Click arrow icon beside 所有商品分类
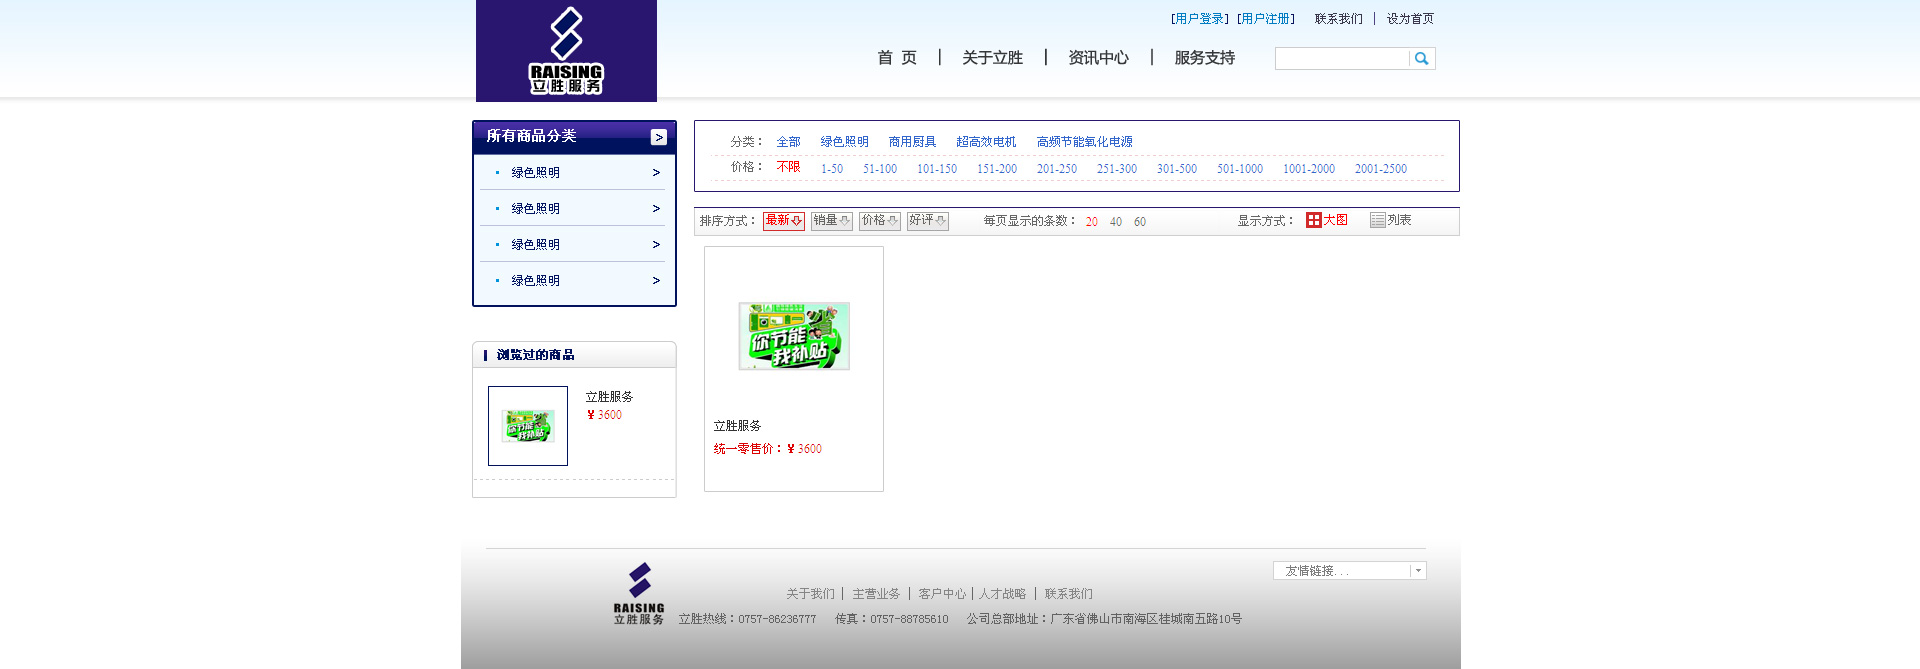The image size is (1920, 669). (658, 137)
